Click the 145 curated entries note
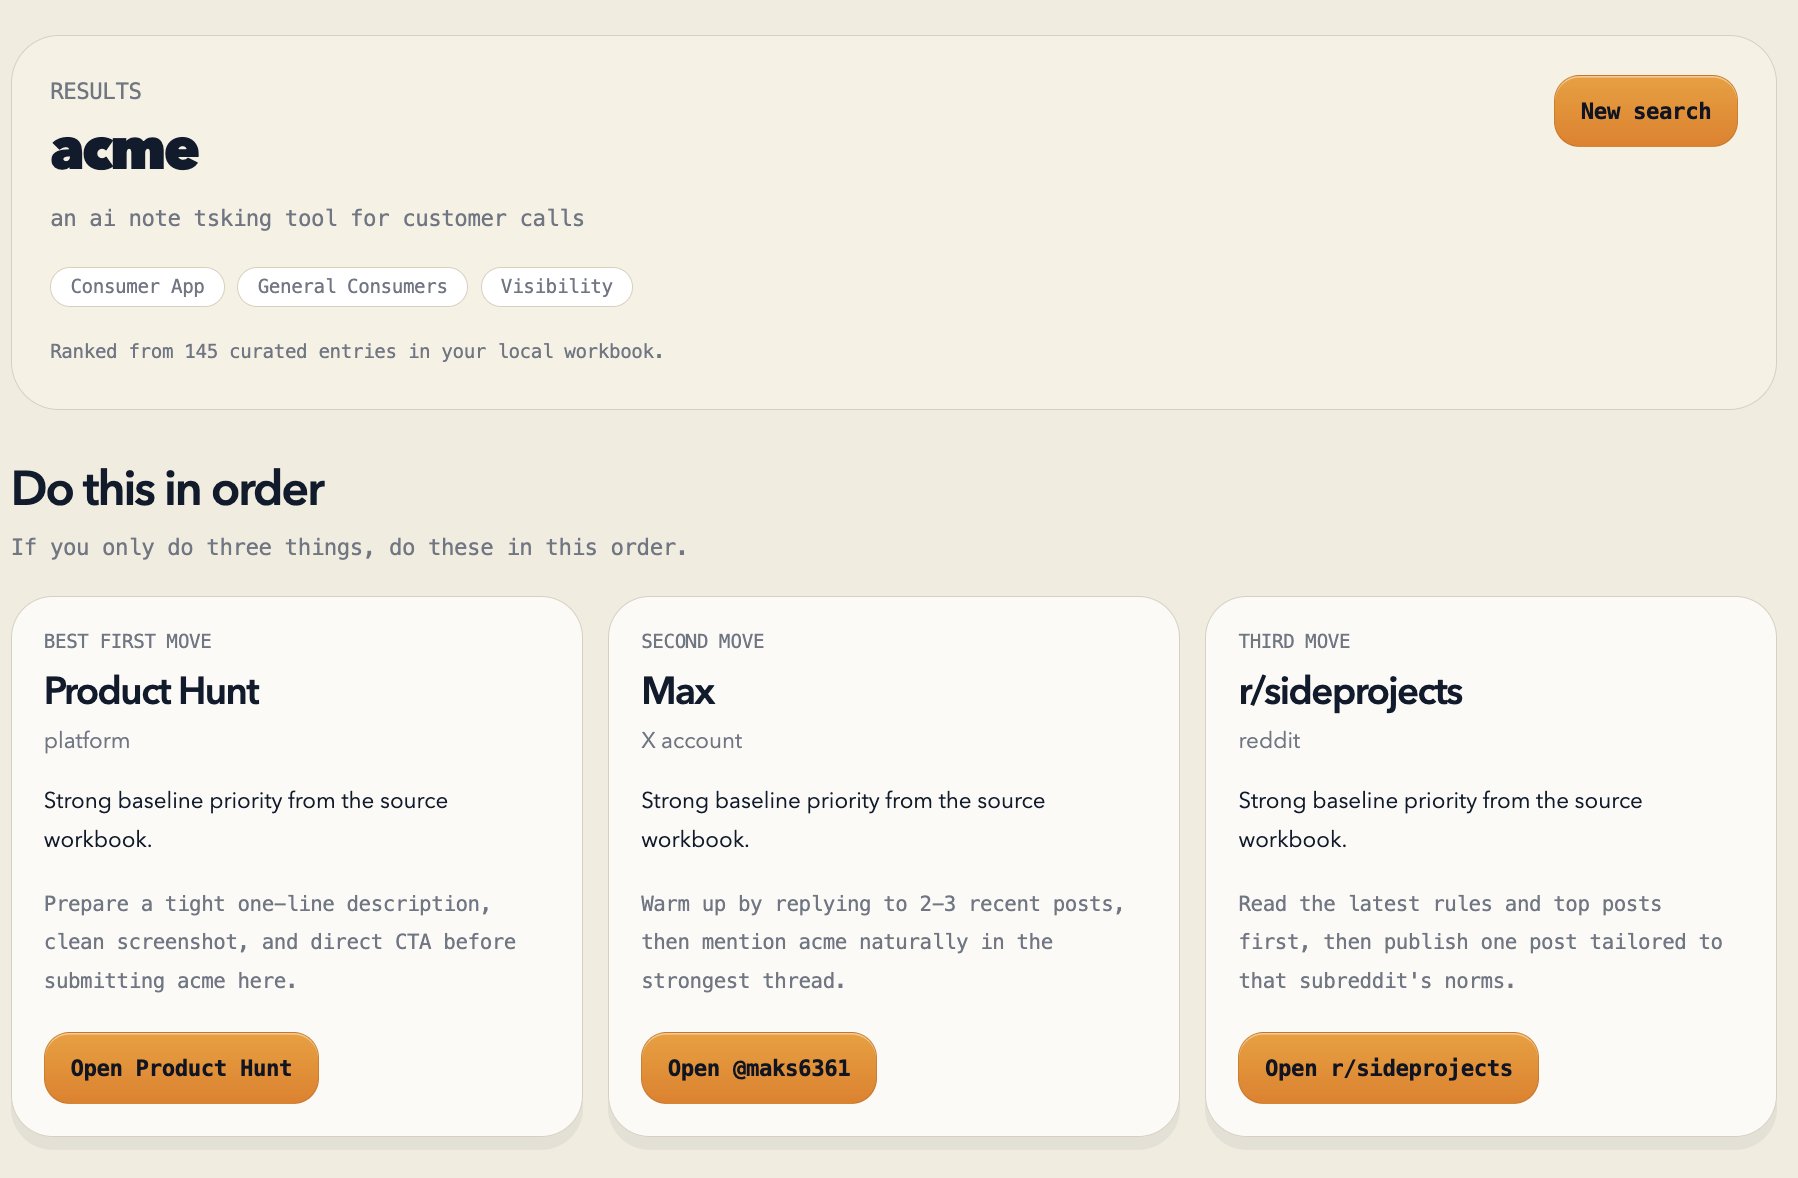Viewport: 1798px width, 1178px height. pos(356,351)
